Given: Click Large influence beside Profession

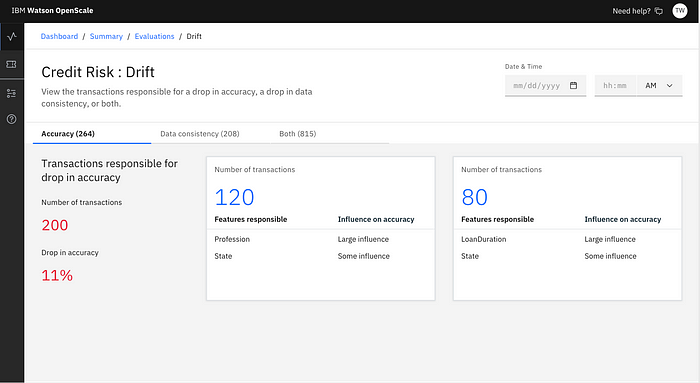Looking at the screenshot, I should [x=363, y=239].
